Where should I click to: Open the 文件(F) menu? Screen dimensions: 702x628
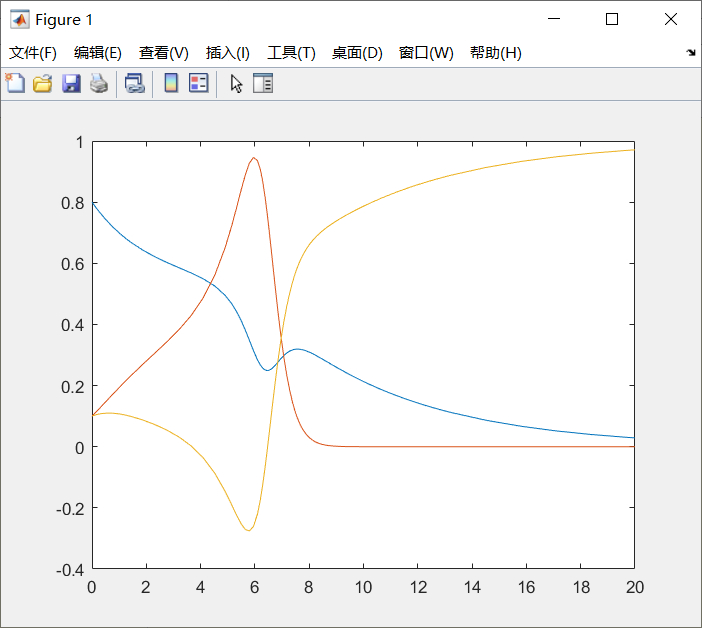(33, 53)
